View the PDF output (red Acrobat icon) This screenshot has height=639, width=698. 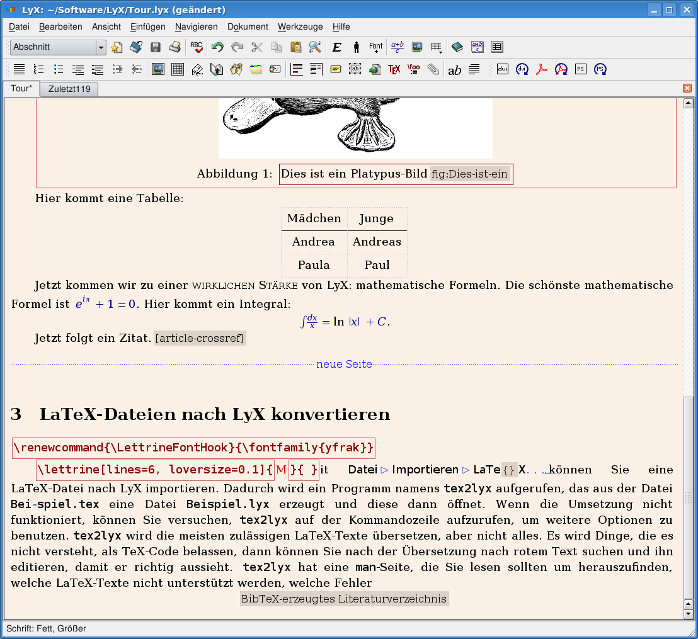(541, 69)
